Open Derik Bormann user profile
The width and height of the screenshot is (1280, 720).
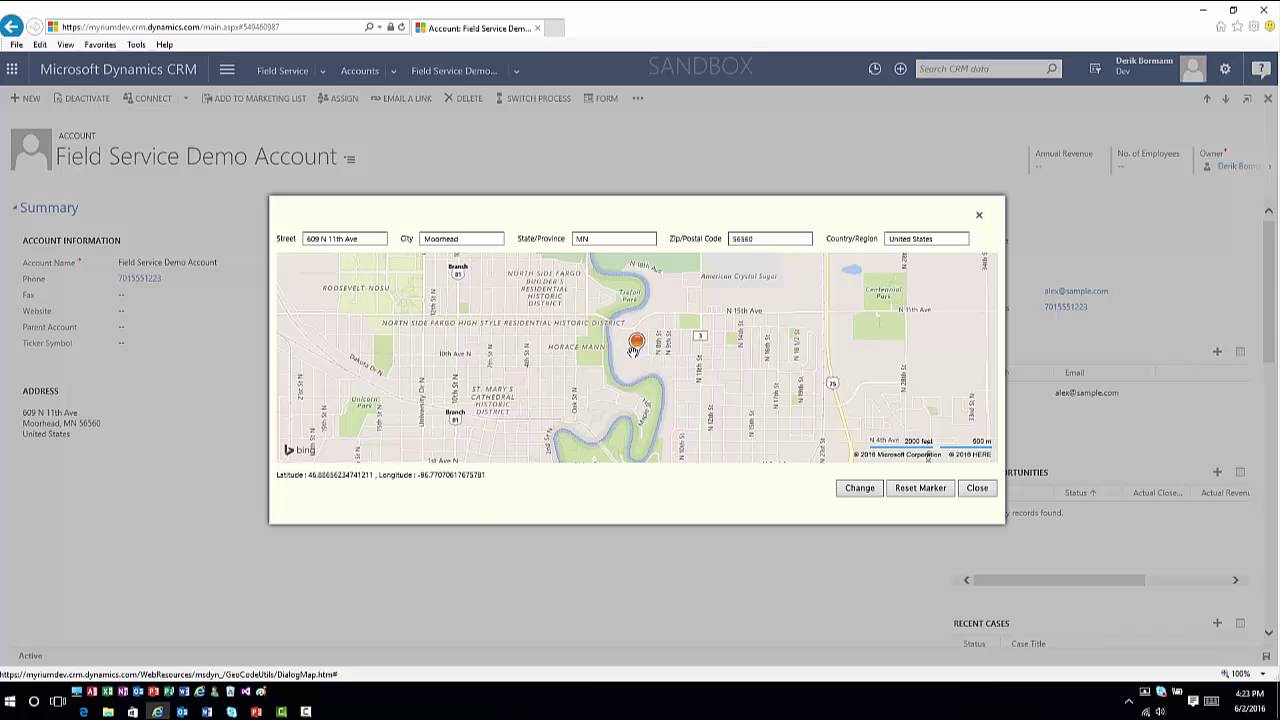pyautogui.click(x=1160, y=66)
